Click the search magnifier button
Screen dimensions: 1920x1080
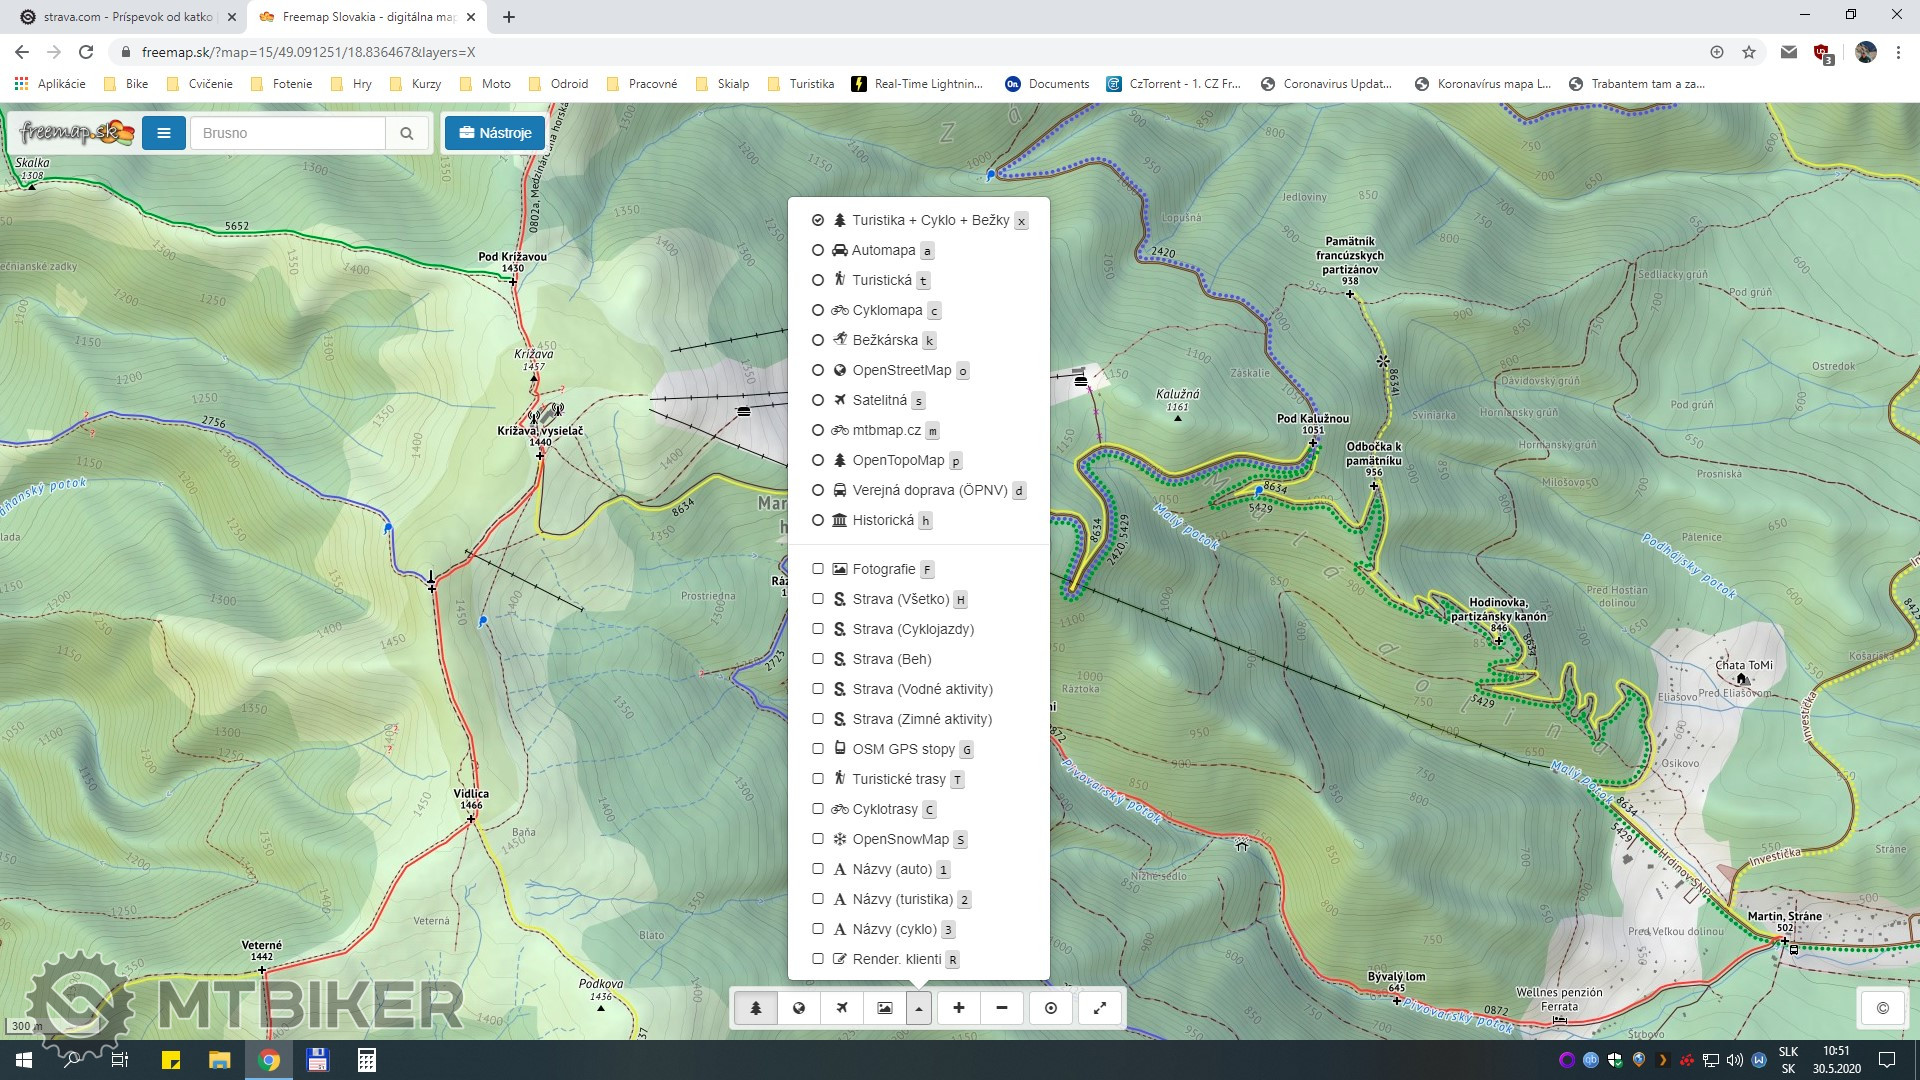click(407, 133)
